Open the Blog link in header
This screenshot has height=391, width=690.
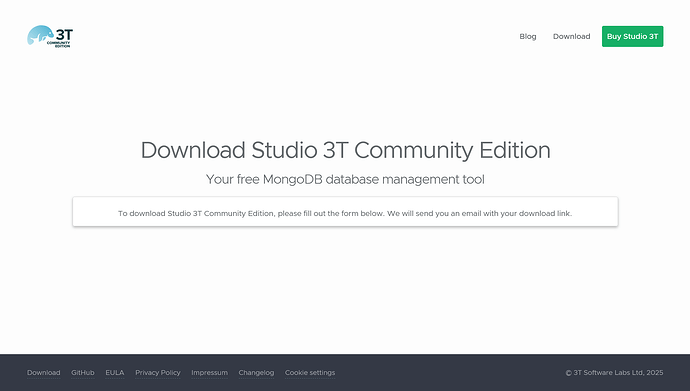(528, 37)
